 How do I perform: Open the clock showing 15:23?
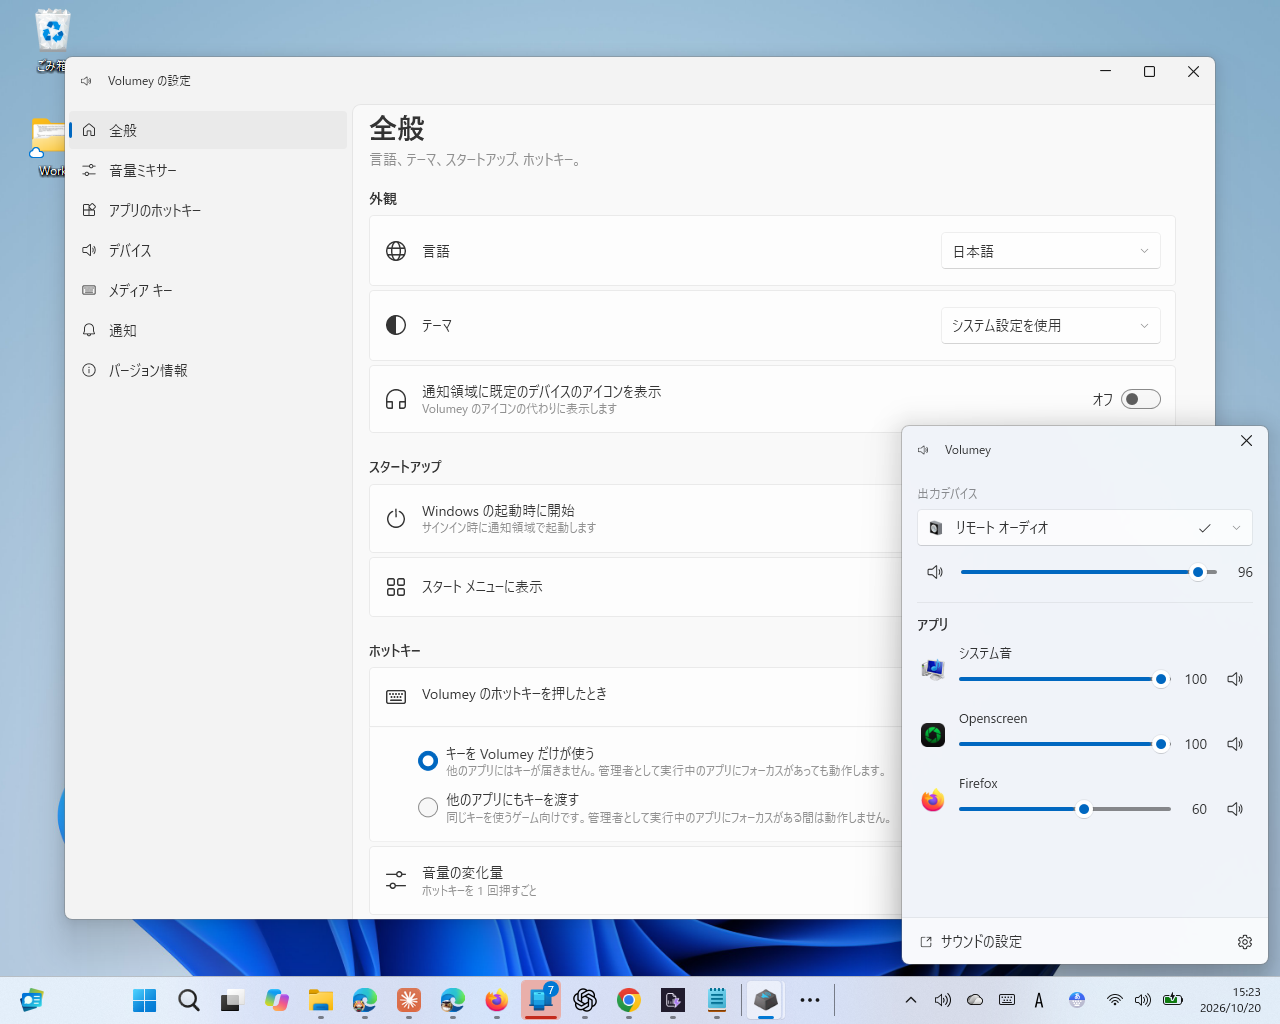click(1230, 1000)
